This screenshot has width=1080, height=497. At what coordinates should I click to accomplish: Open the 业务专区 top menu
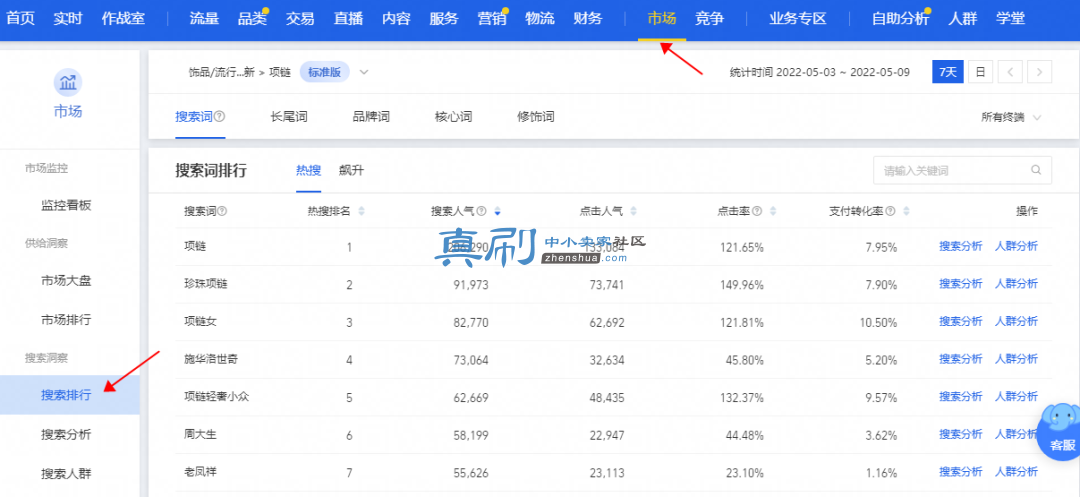pyautogui.click(x=798, y=19)
